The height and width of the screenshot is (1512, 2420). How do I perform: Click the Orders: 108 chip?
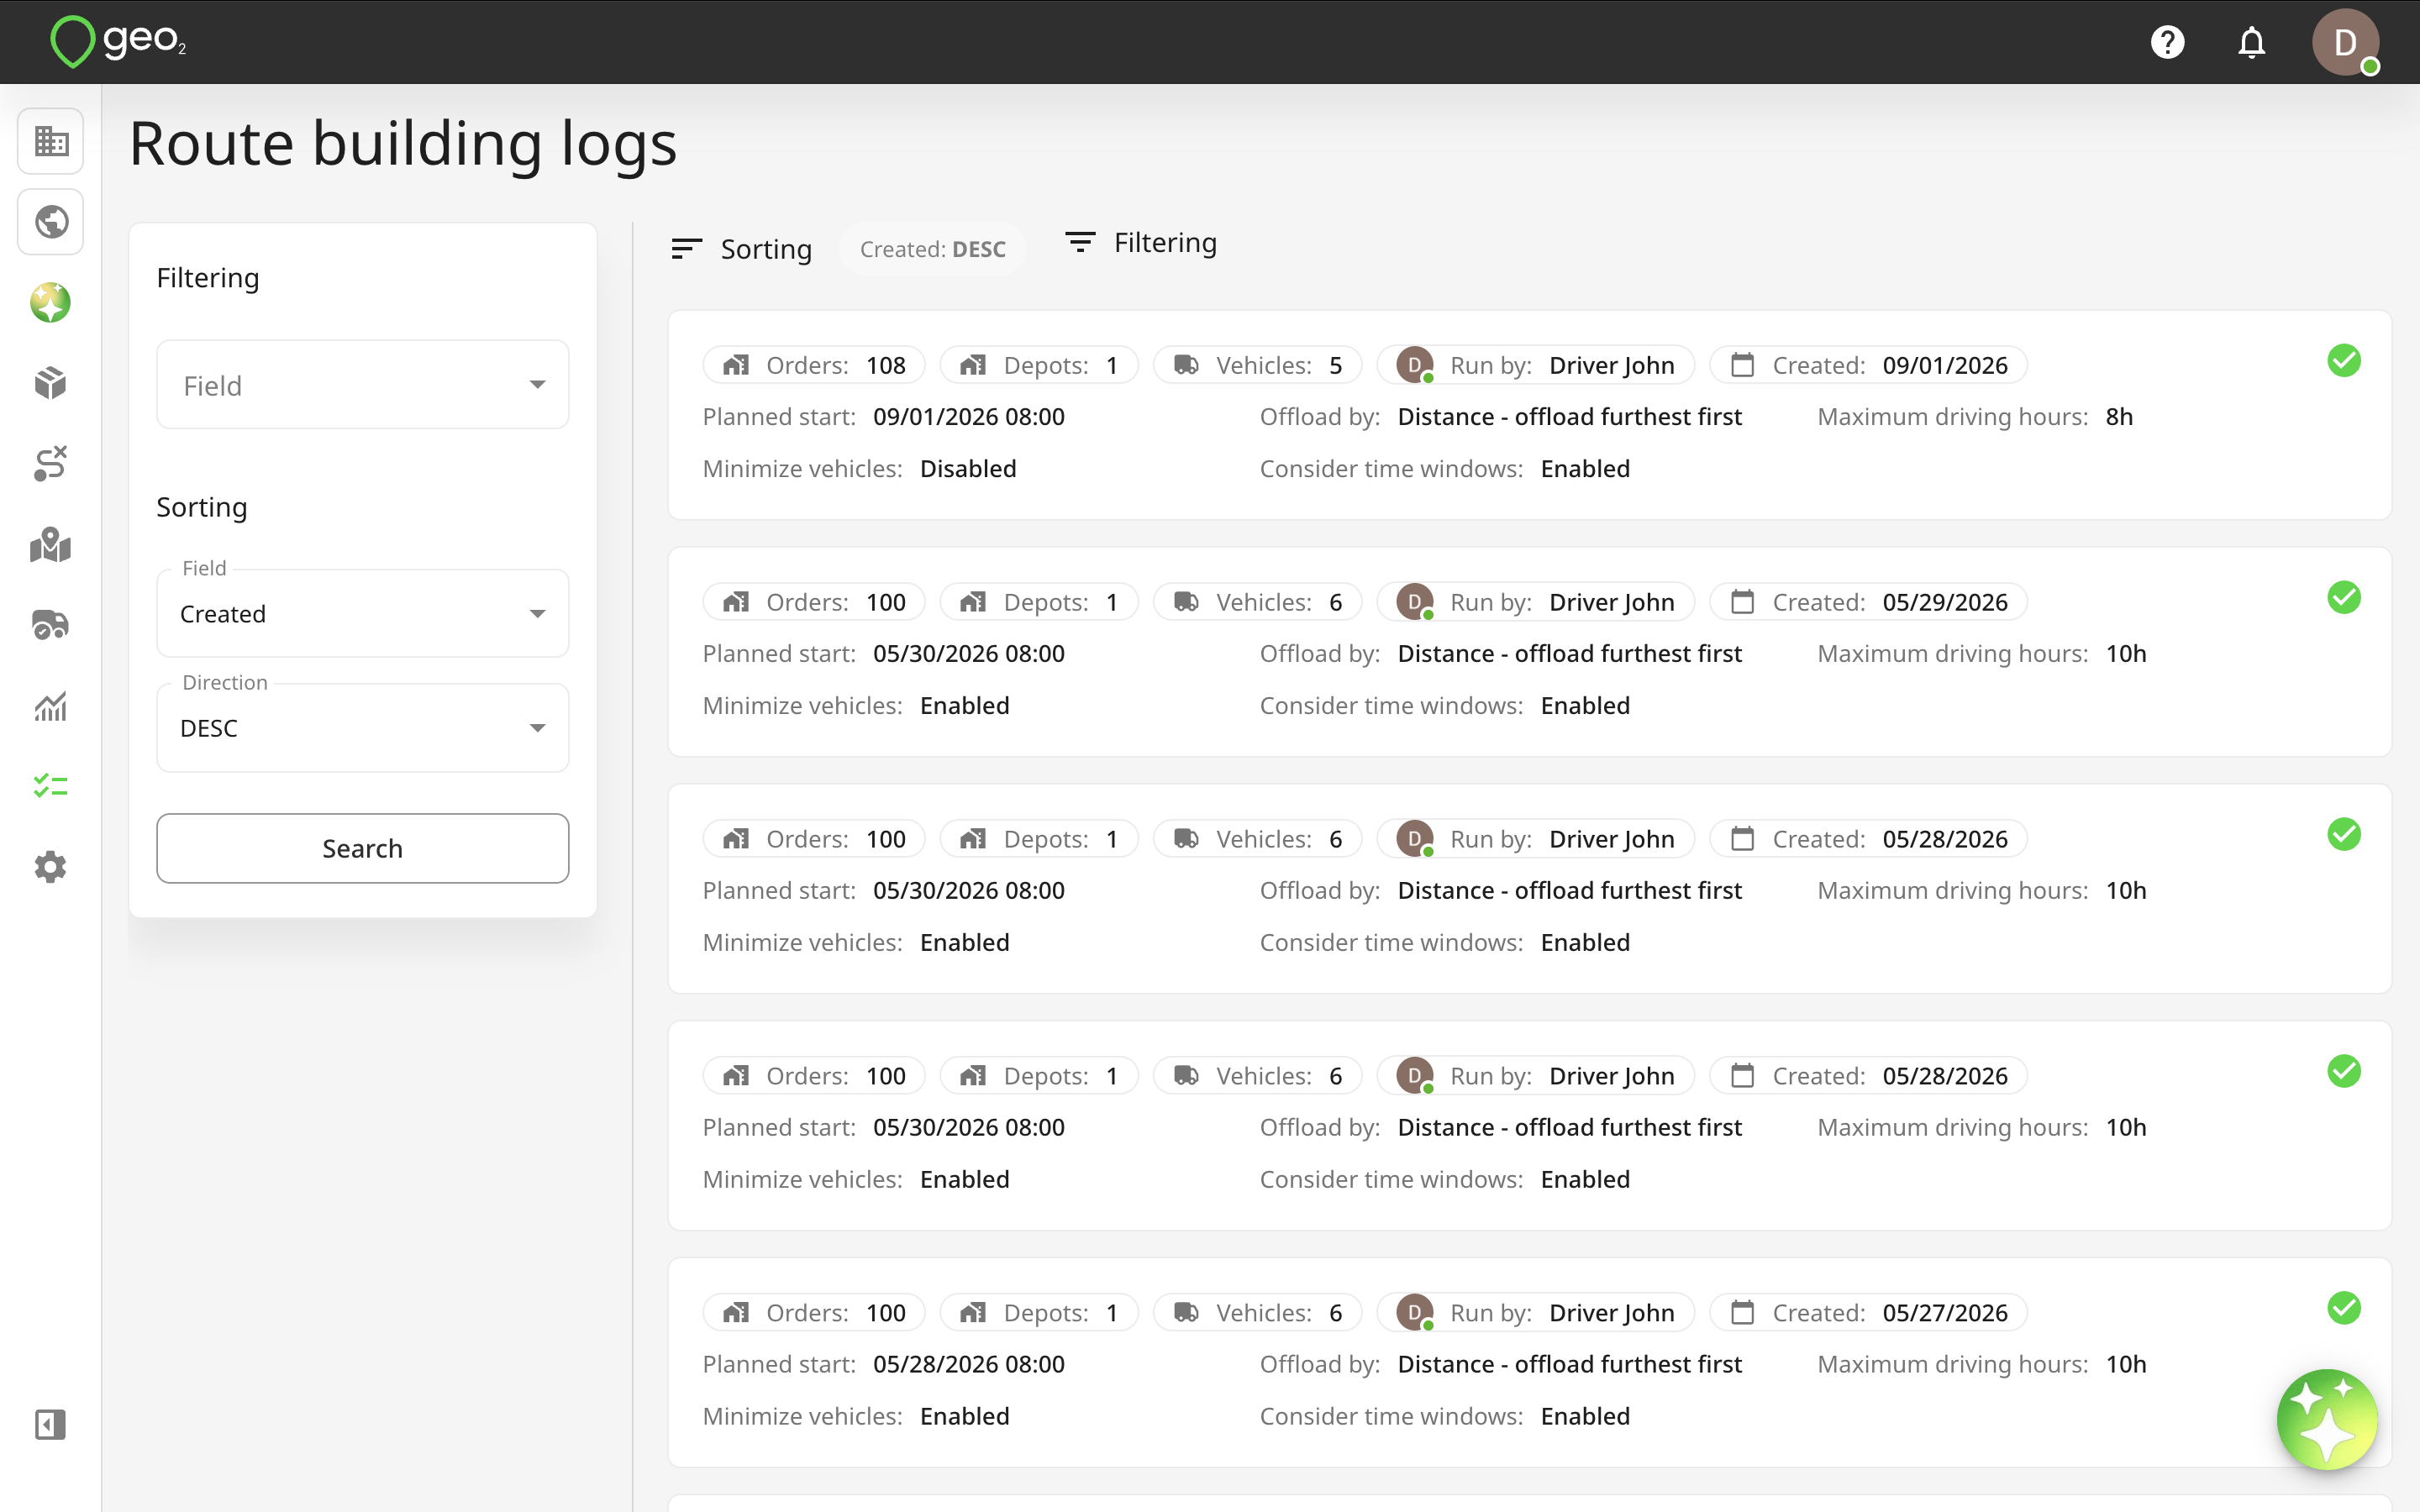click(814, 365)
